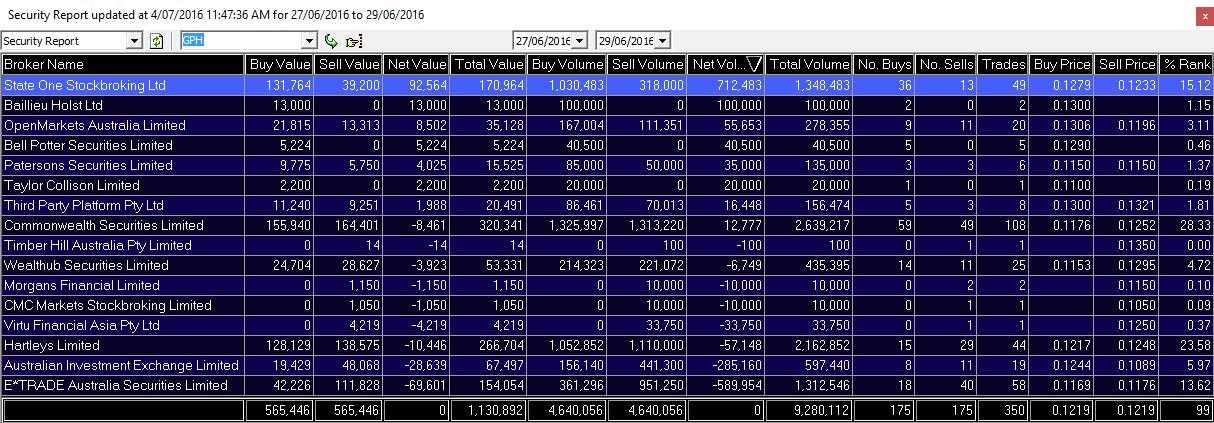This screenshot has height=423, width=1214.
Task: Click the % Rank value 28.33
Action: tap(1194, 226)
